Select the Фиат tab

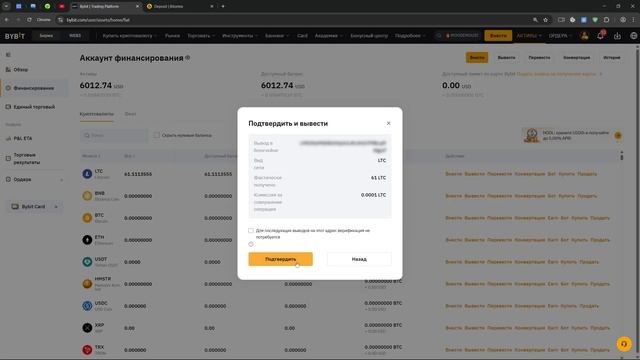click(x=130, y=114)
